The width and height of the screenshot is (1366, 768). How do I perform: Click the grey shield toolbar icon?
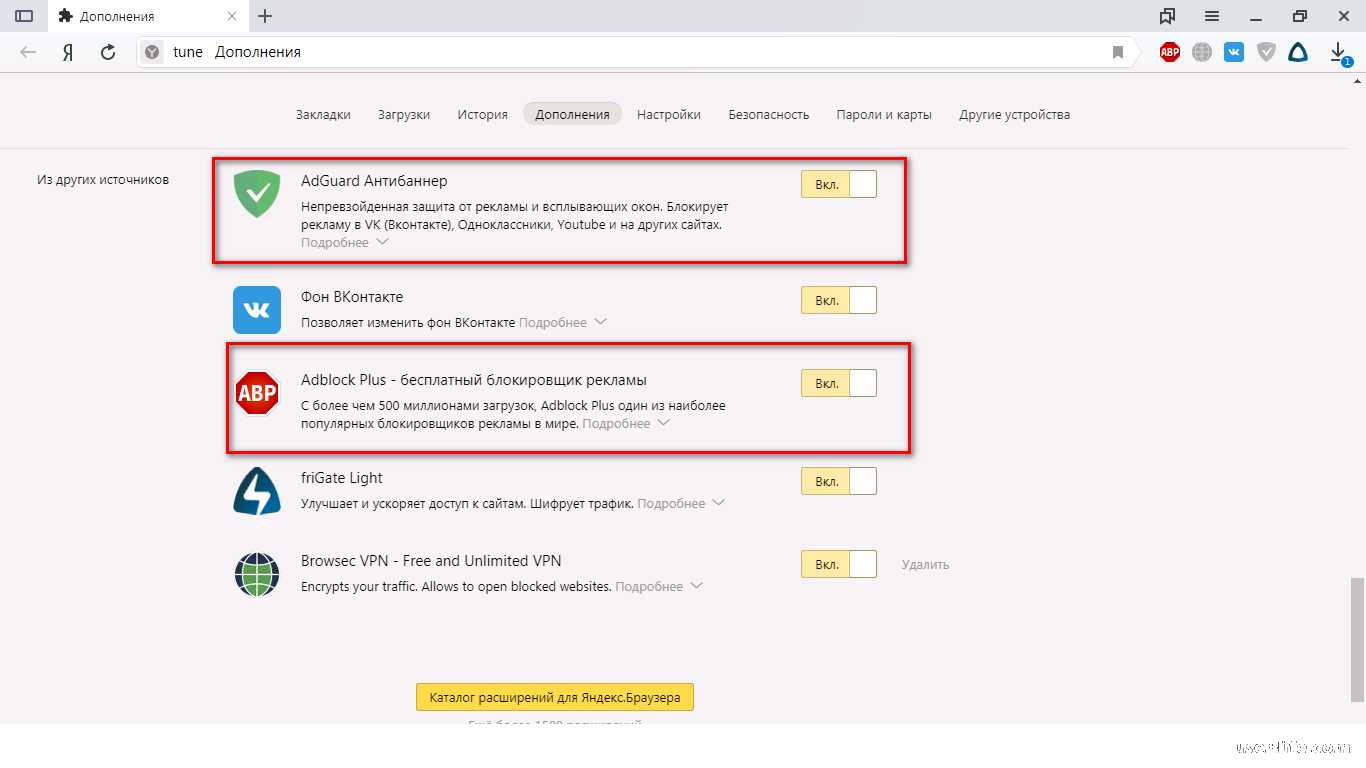(x=1266, y=52)
